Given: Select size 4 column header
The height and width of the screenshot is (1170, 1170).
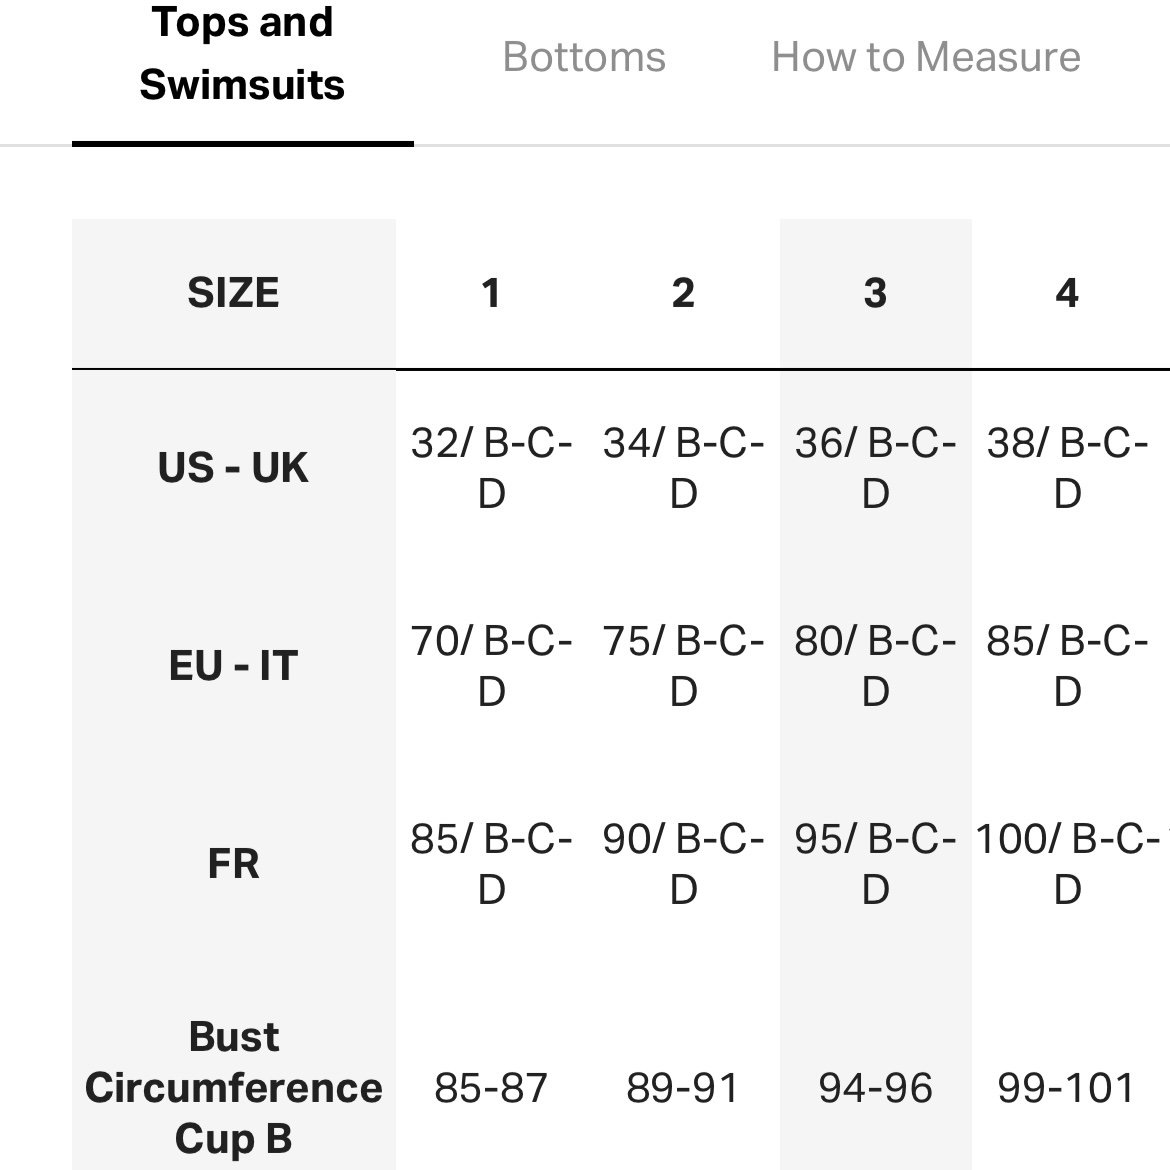Looking at the screenshot, I should pyautogui.click(x=1067, y=292).
